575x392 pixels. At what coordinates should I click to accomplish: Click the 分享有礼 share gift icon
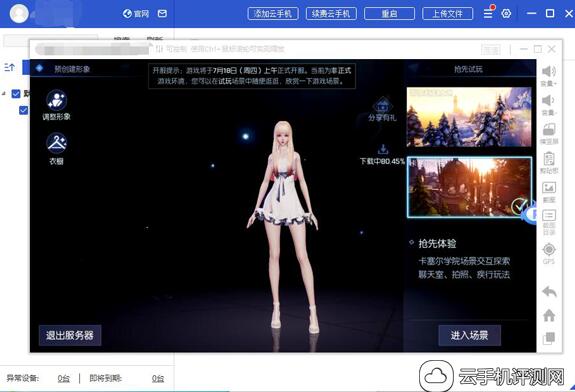pos(382,109)
